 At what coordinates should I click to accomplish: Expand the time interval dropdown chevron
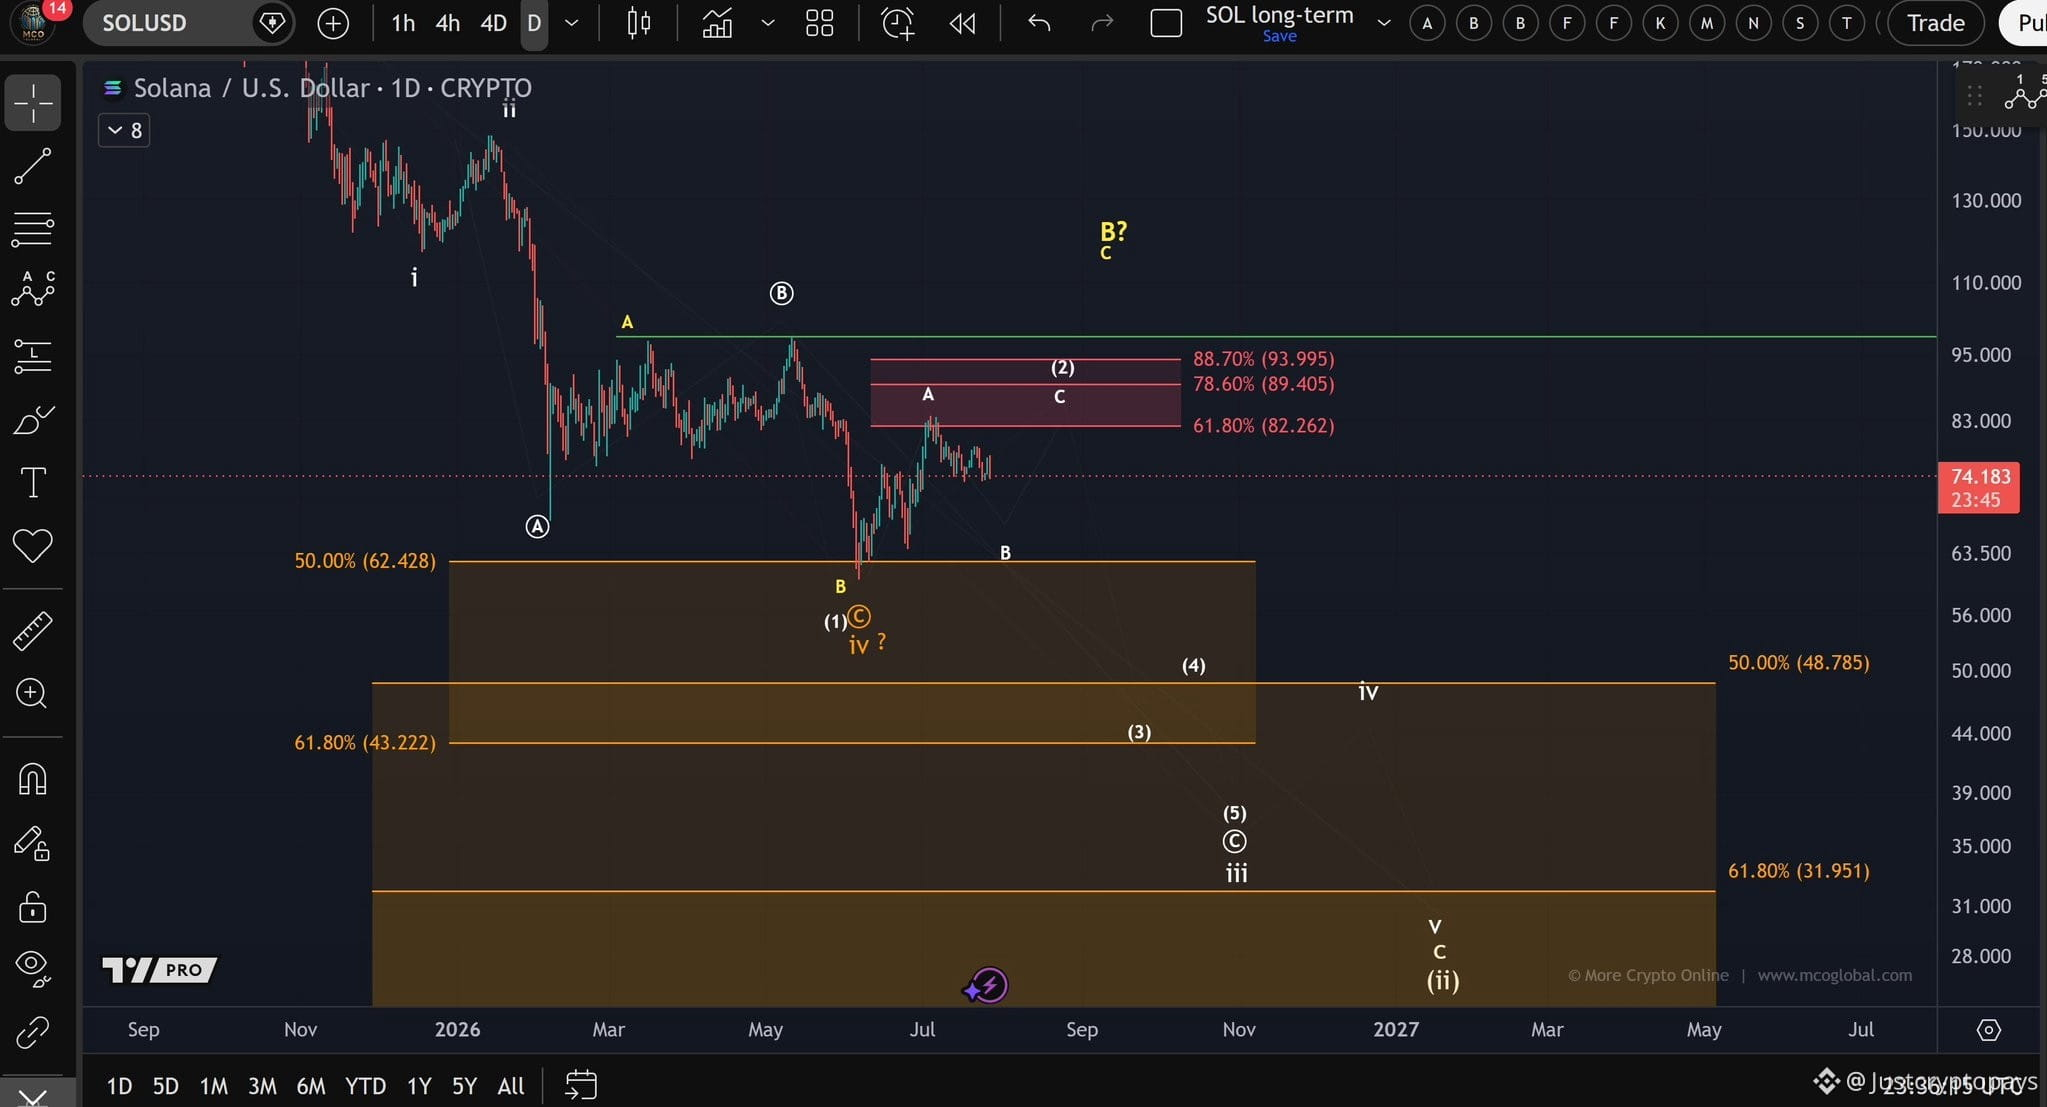pos(572,23)
